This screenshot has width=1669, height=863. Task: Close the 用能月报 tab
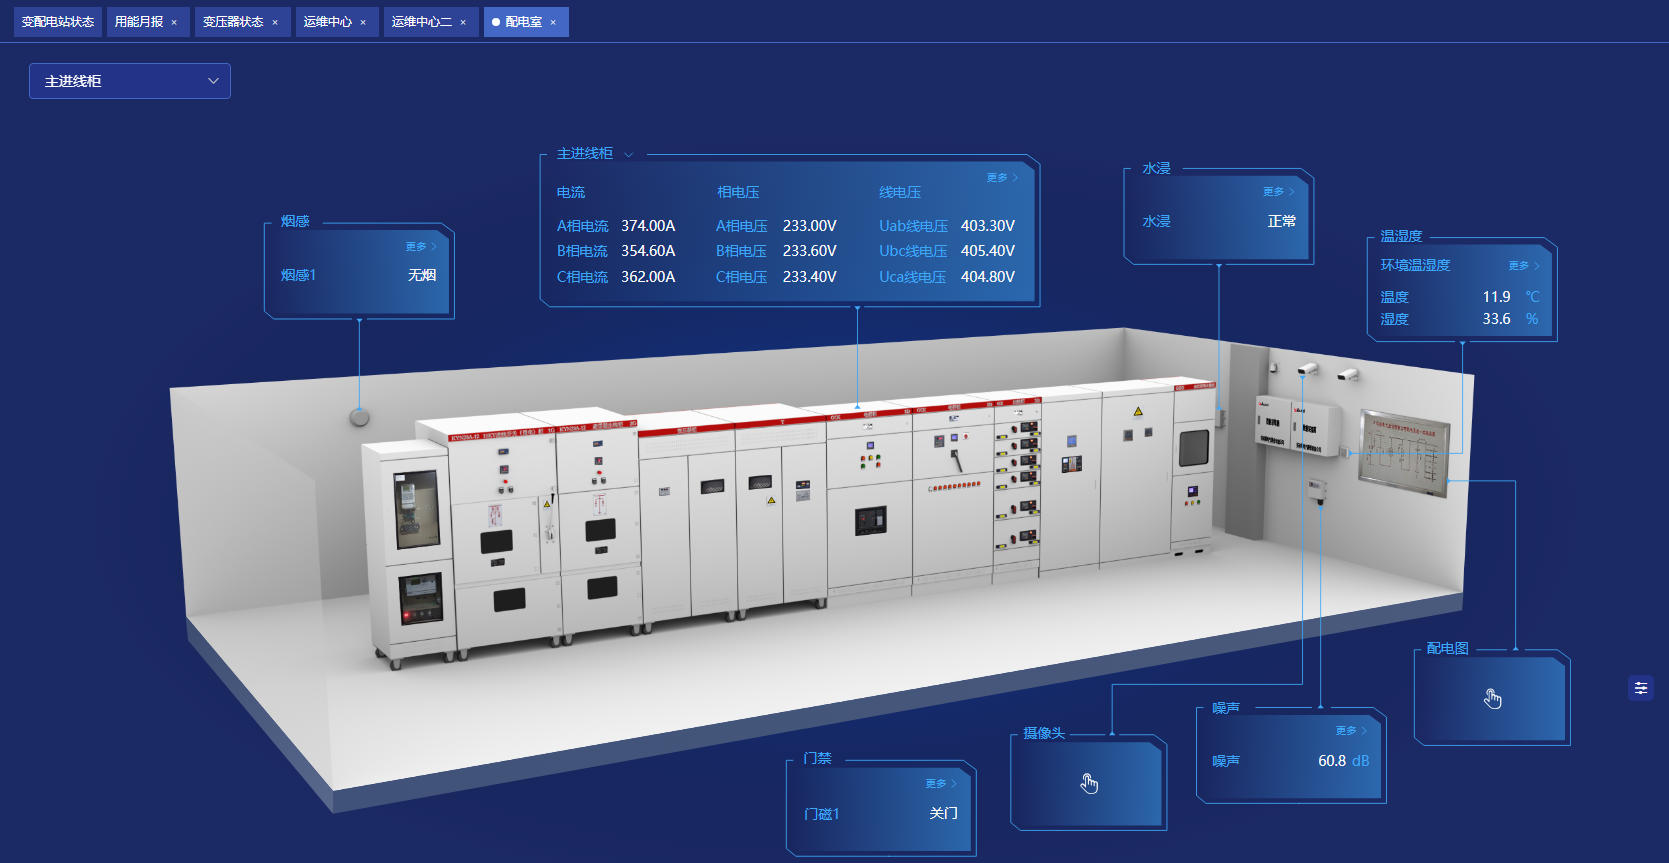[x=174, y=22]
